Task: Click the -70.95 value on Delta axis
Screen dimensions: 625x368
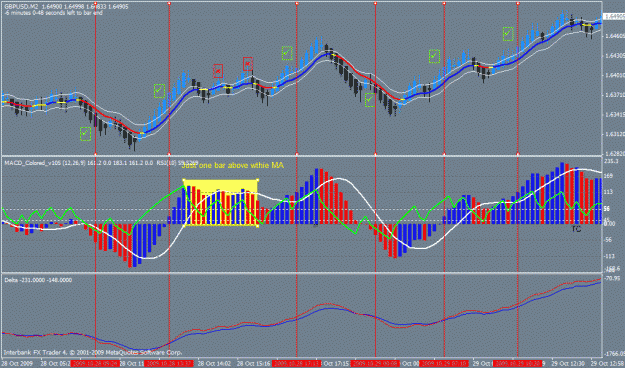Action: pos(612,278)
